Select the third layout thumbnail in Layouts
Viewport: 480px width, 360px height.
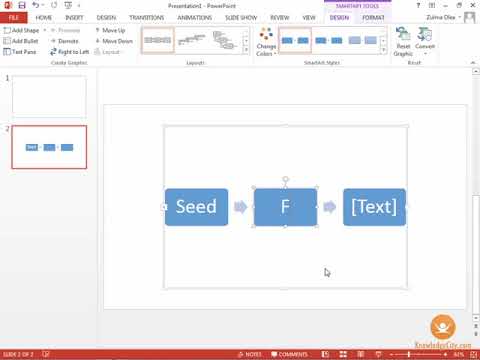pyautogui.click(x=225, y=40)
